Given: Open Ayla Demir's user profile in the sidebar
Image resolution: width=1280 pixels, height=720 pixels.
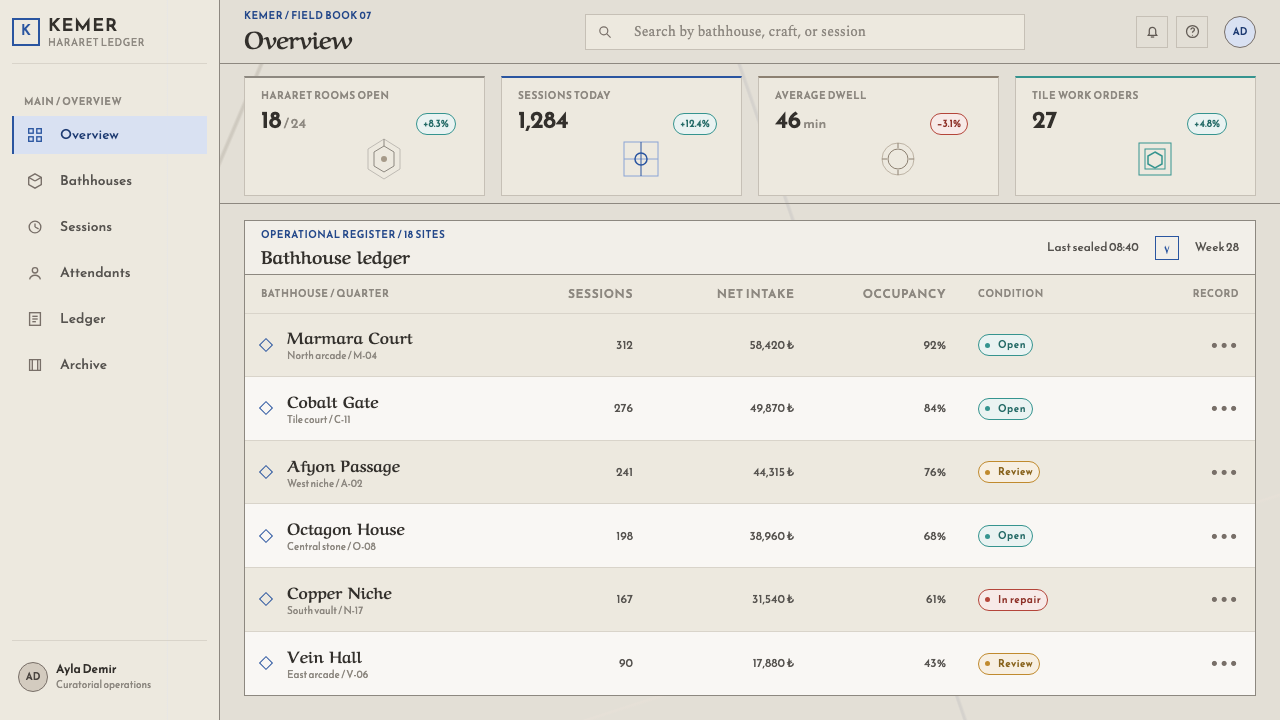Looking at the screenshot, I should 109,677.
